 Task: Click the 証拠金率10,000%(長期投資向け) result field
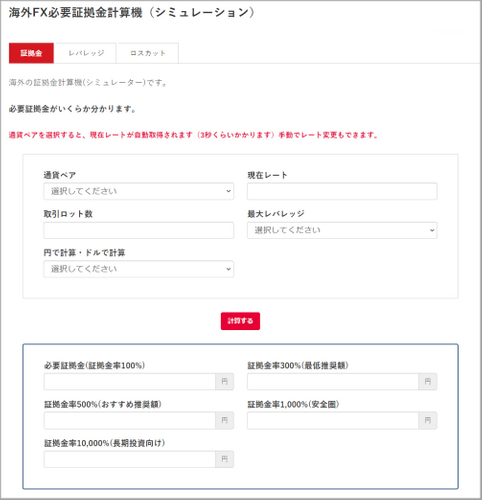tap(130, 459)
